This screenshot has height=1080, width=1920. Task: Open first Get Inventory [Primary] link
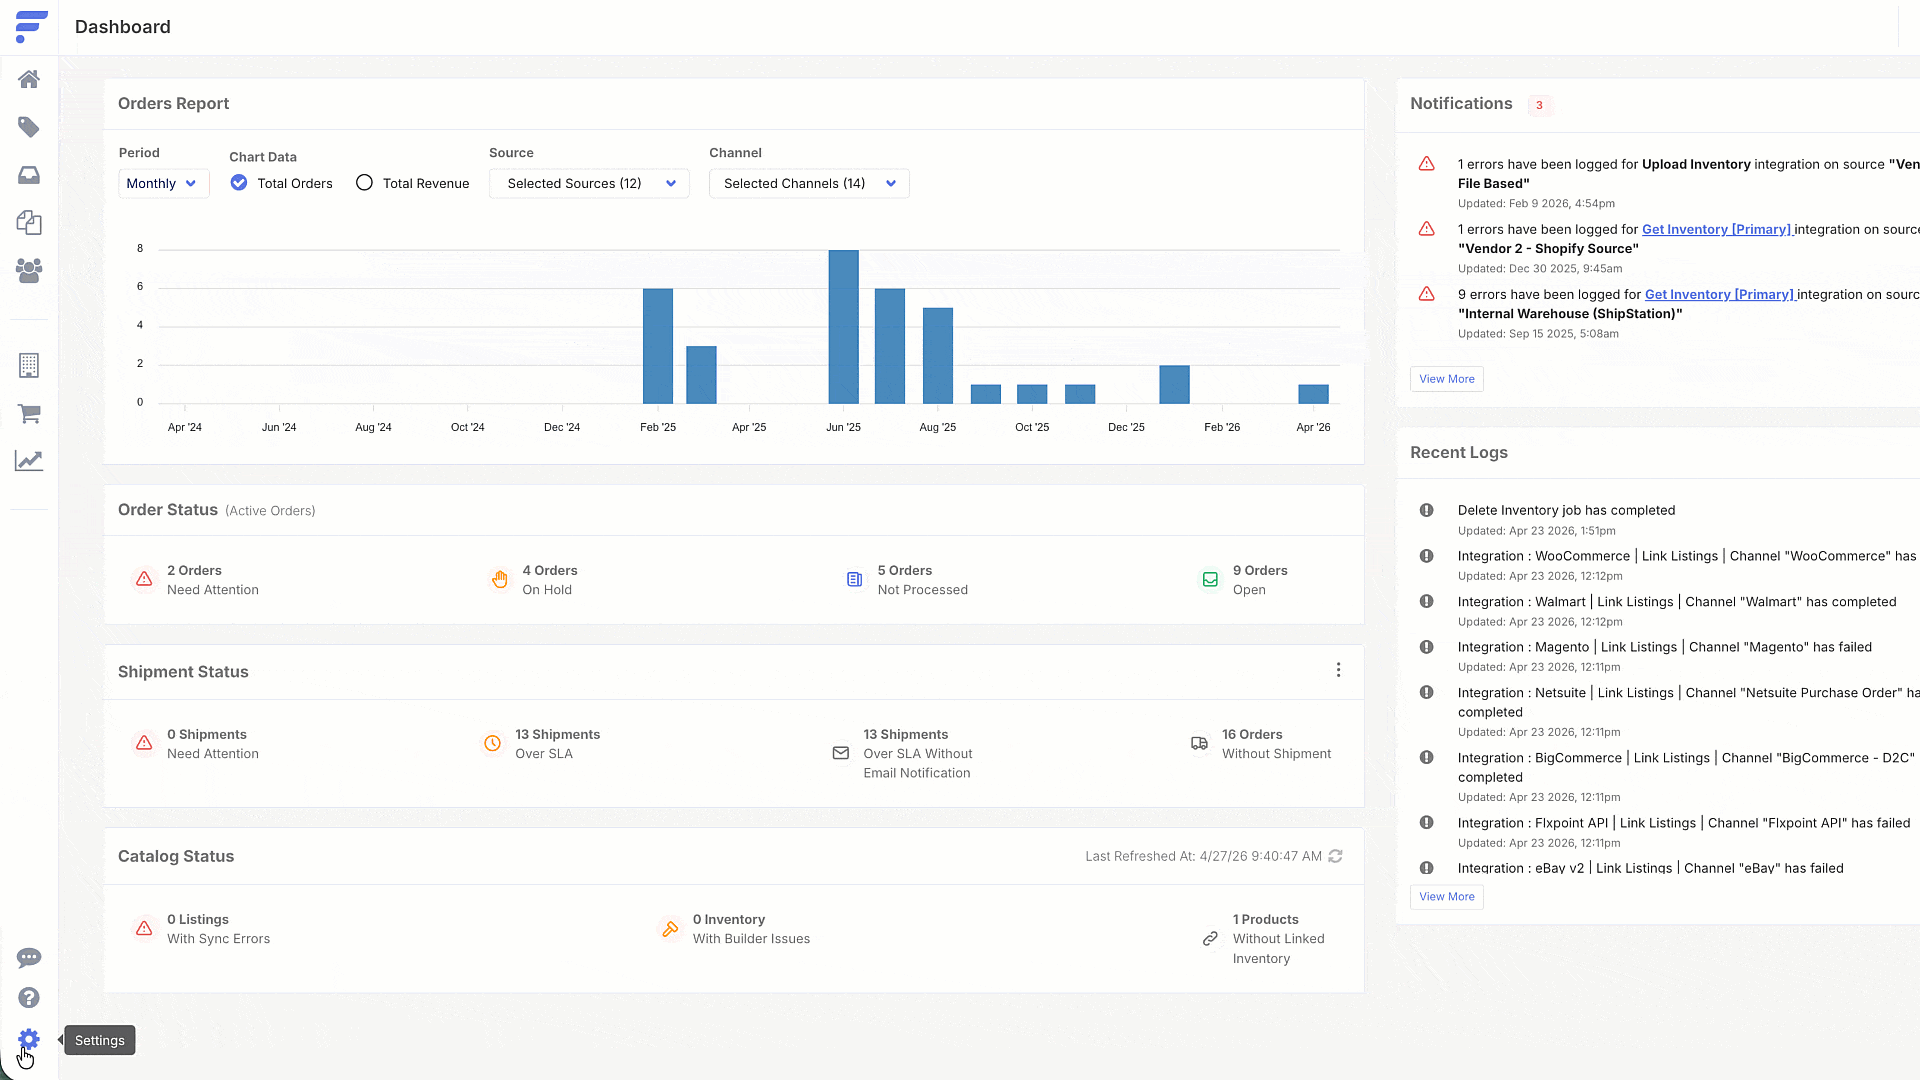pyautogui.click(x=1716, y=230)
